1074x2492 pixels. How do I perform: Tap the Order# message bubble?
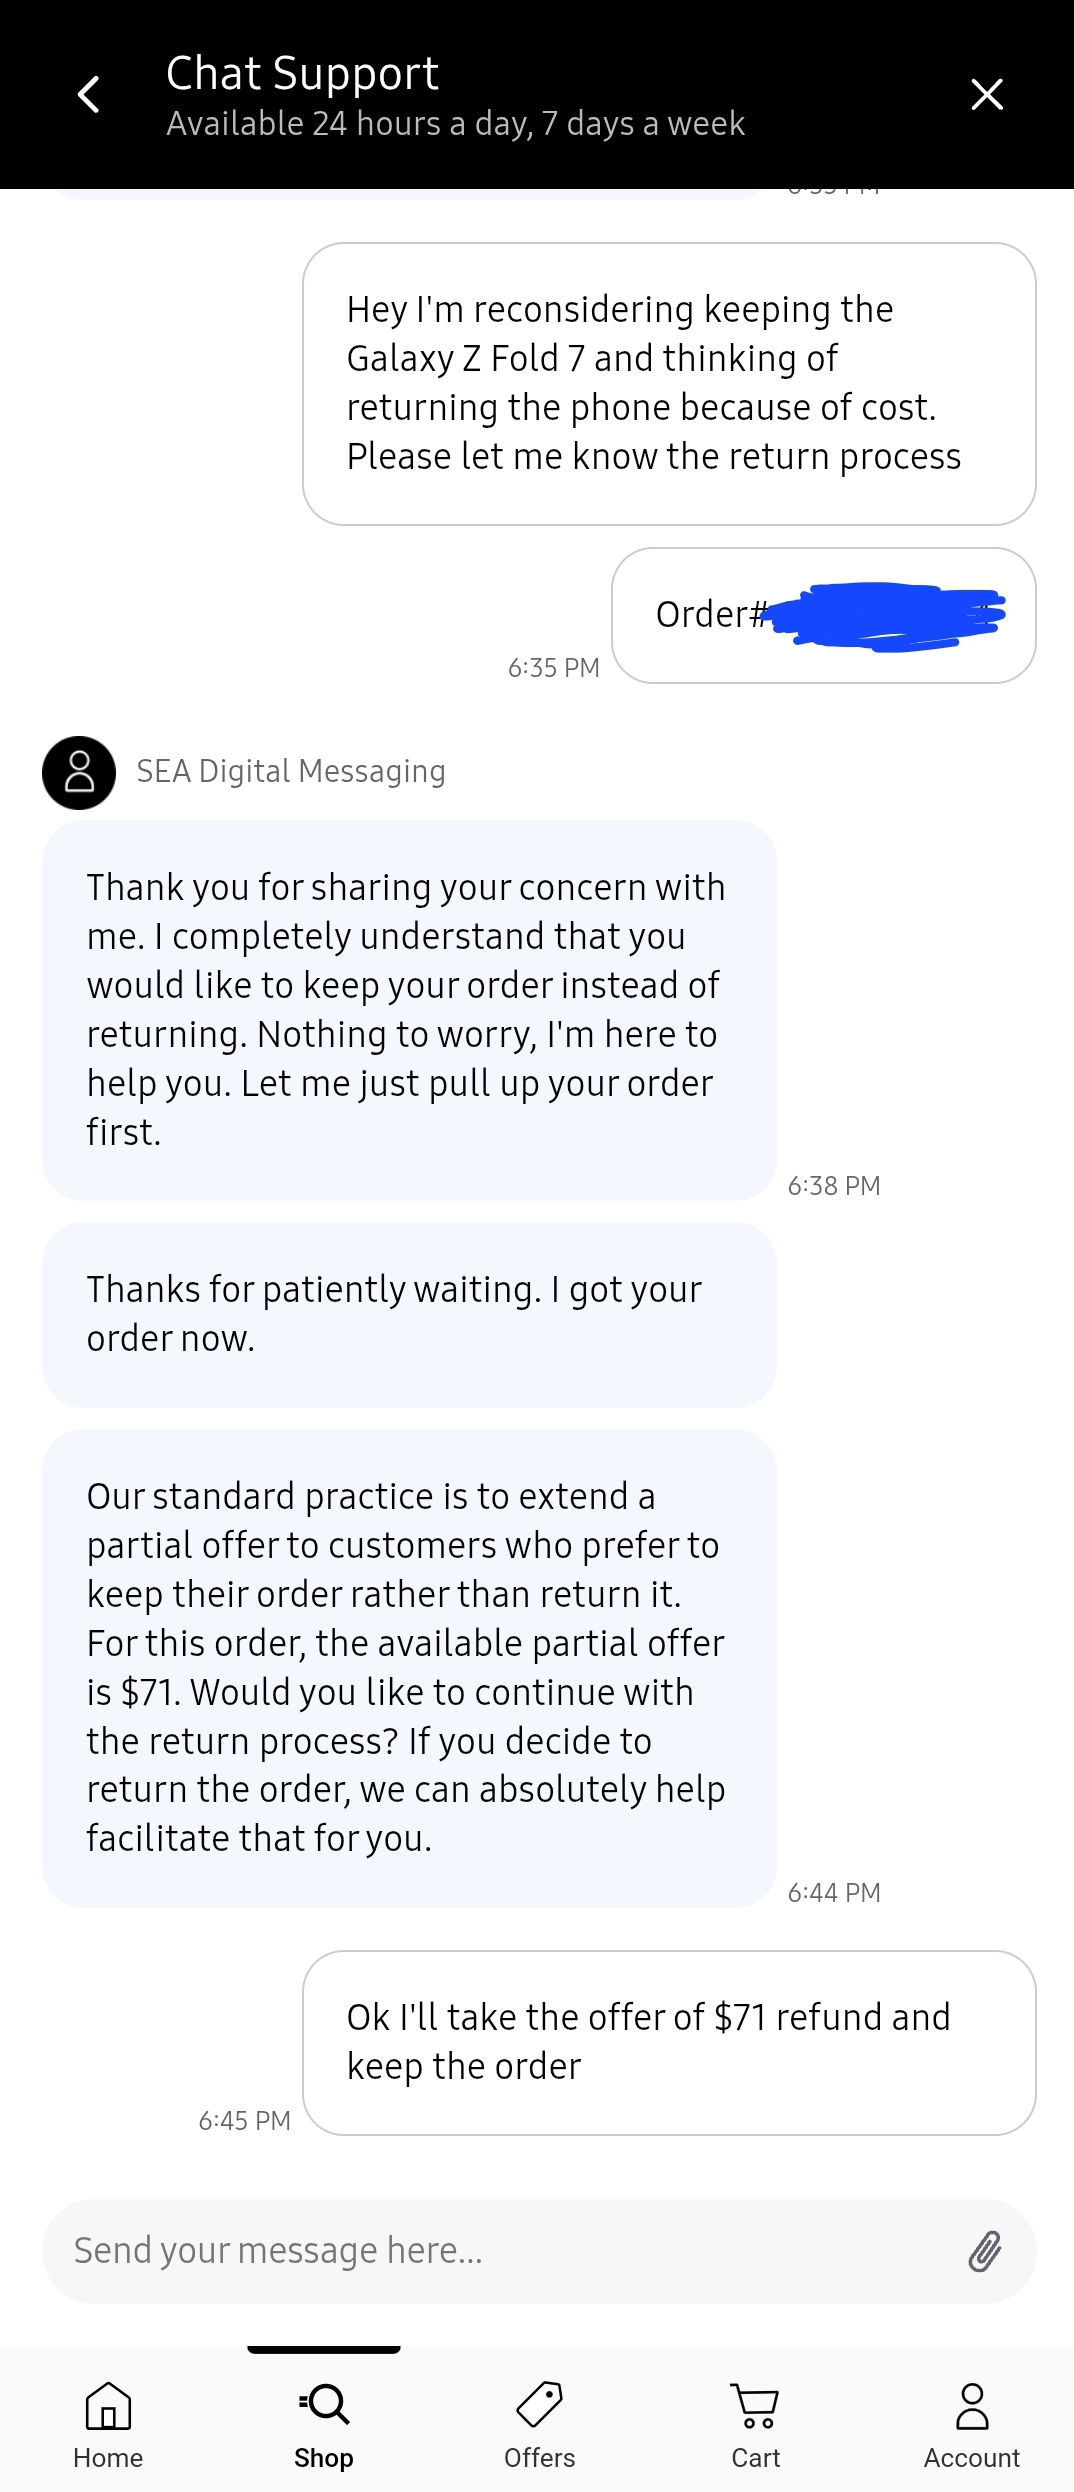[824, 615]
